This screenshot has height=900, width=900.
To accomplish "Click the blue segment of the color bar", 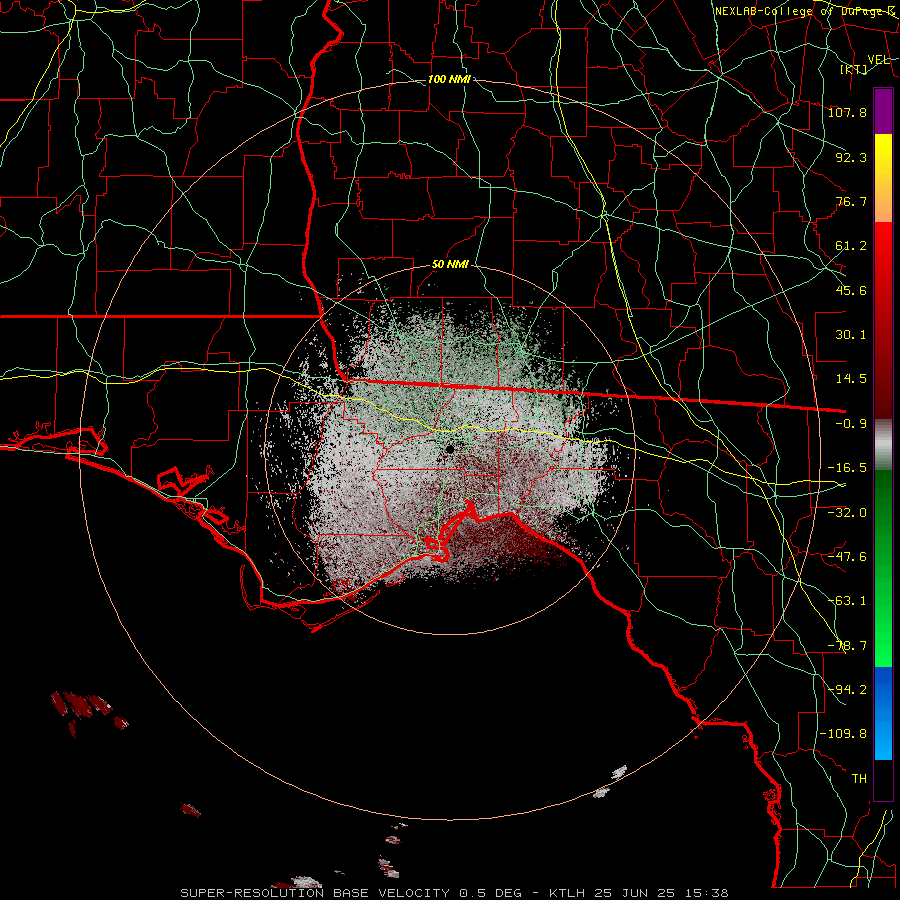I will click(883, 713).
